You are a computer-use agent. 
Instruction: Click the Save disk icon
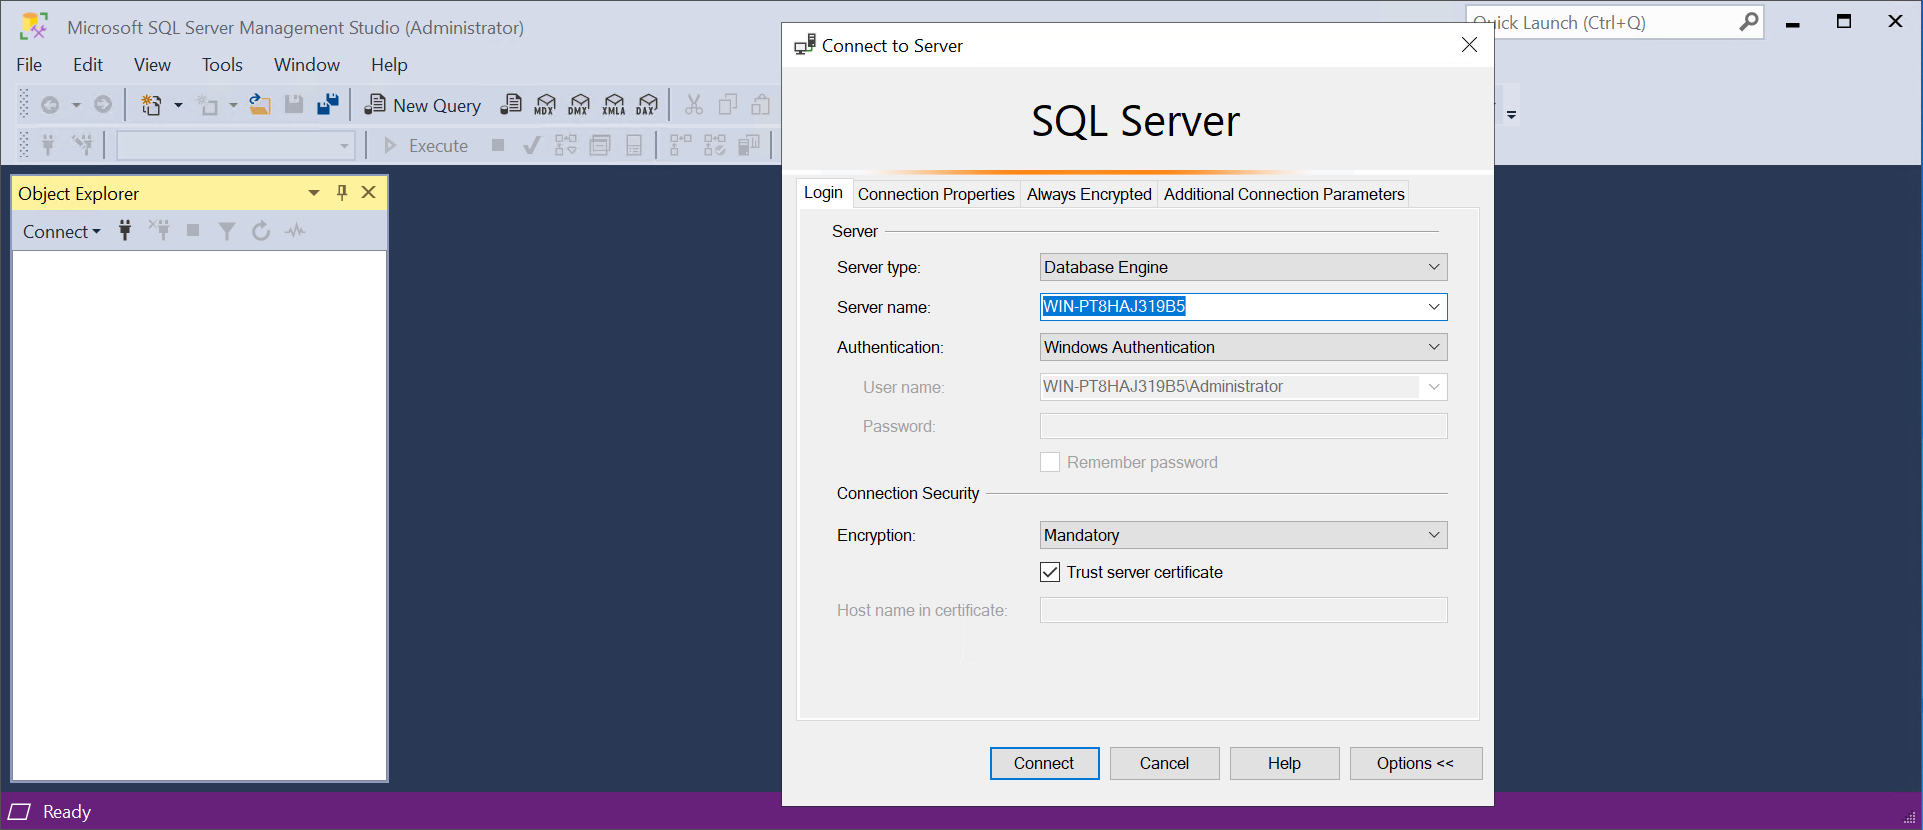[294, 105]
